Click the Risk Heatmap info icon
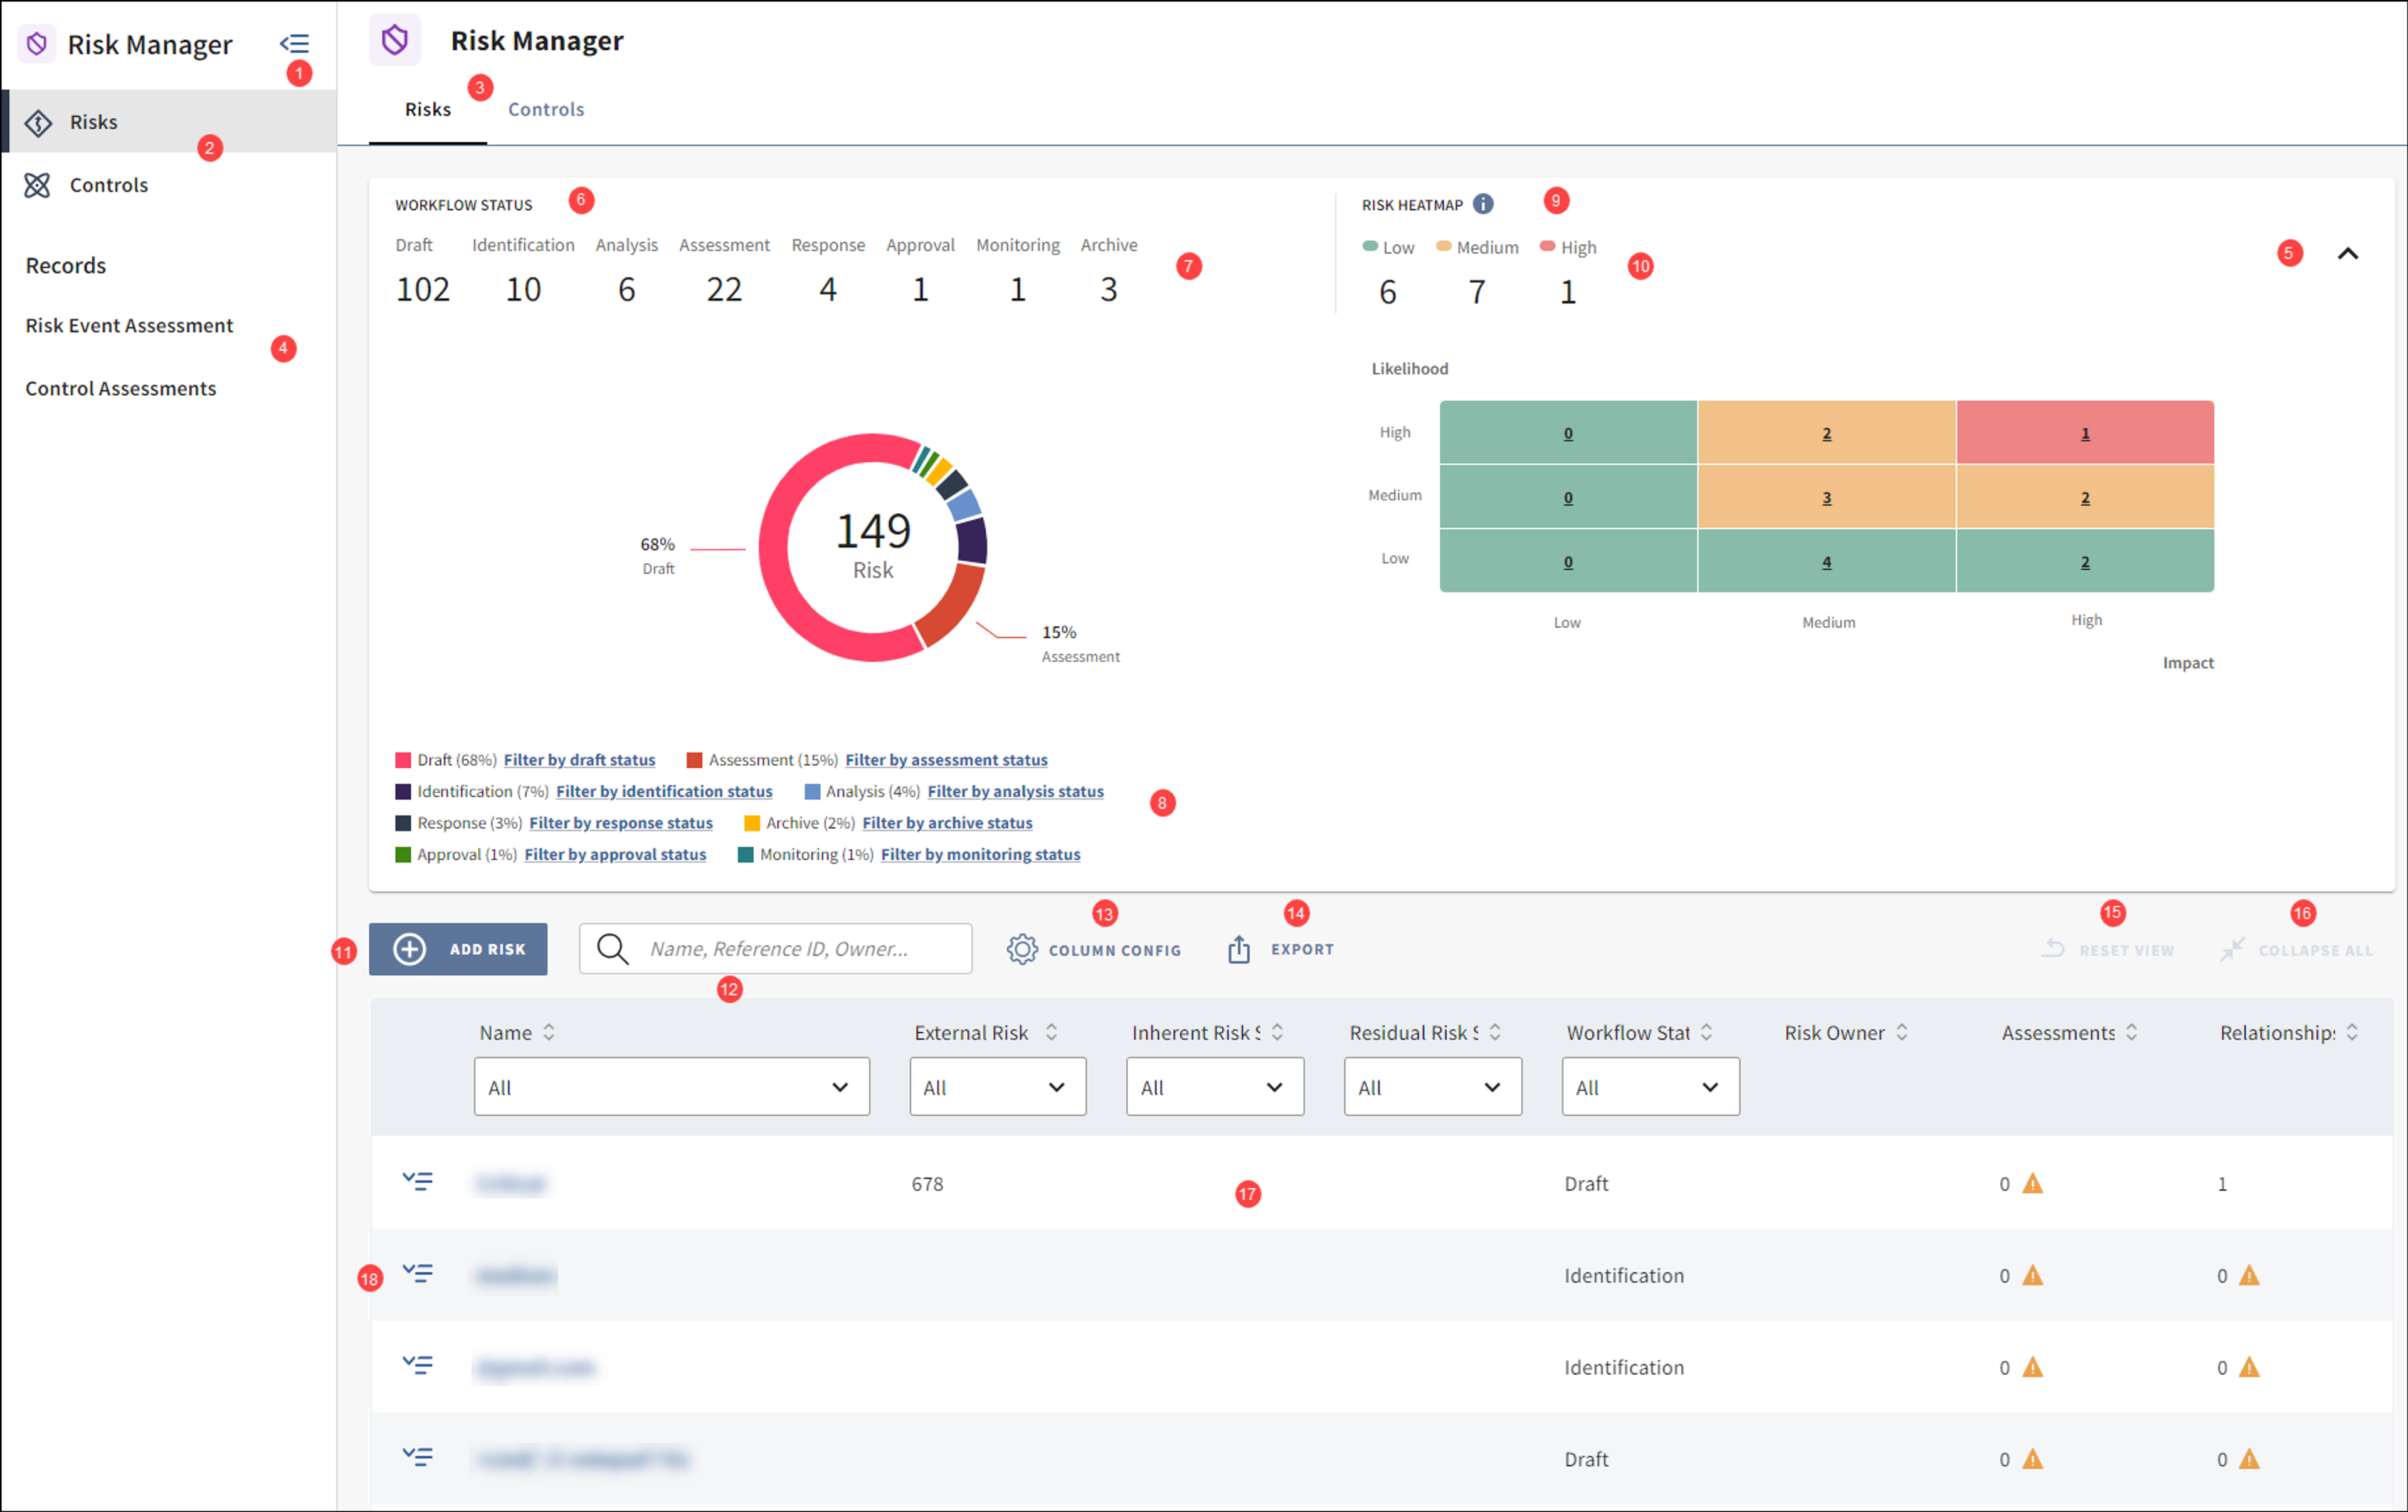Viewport: 2408px width, 1512px height. (x=1483, y=204)
